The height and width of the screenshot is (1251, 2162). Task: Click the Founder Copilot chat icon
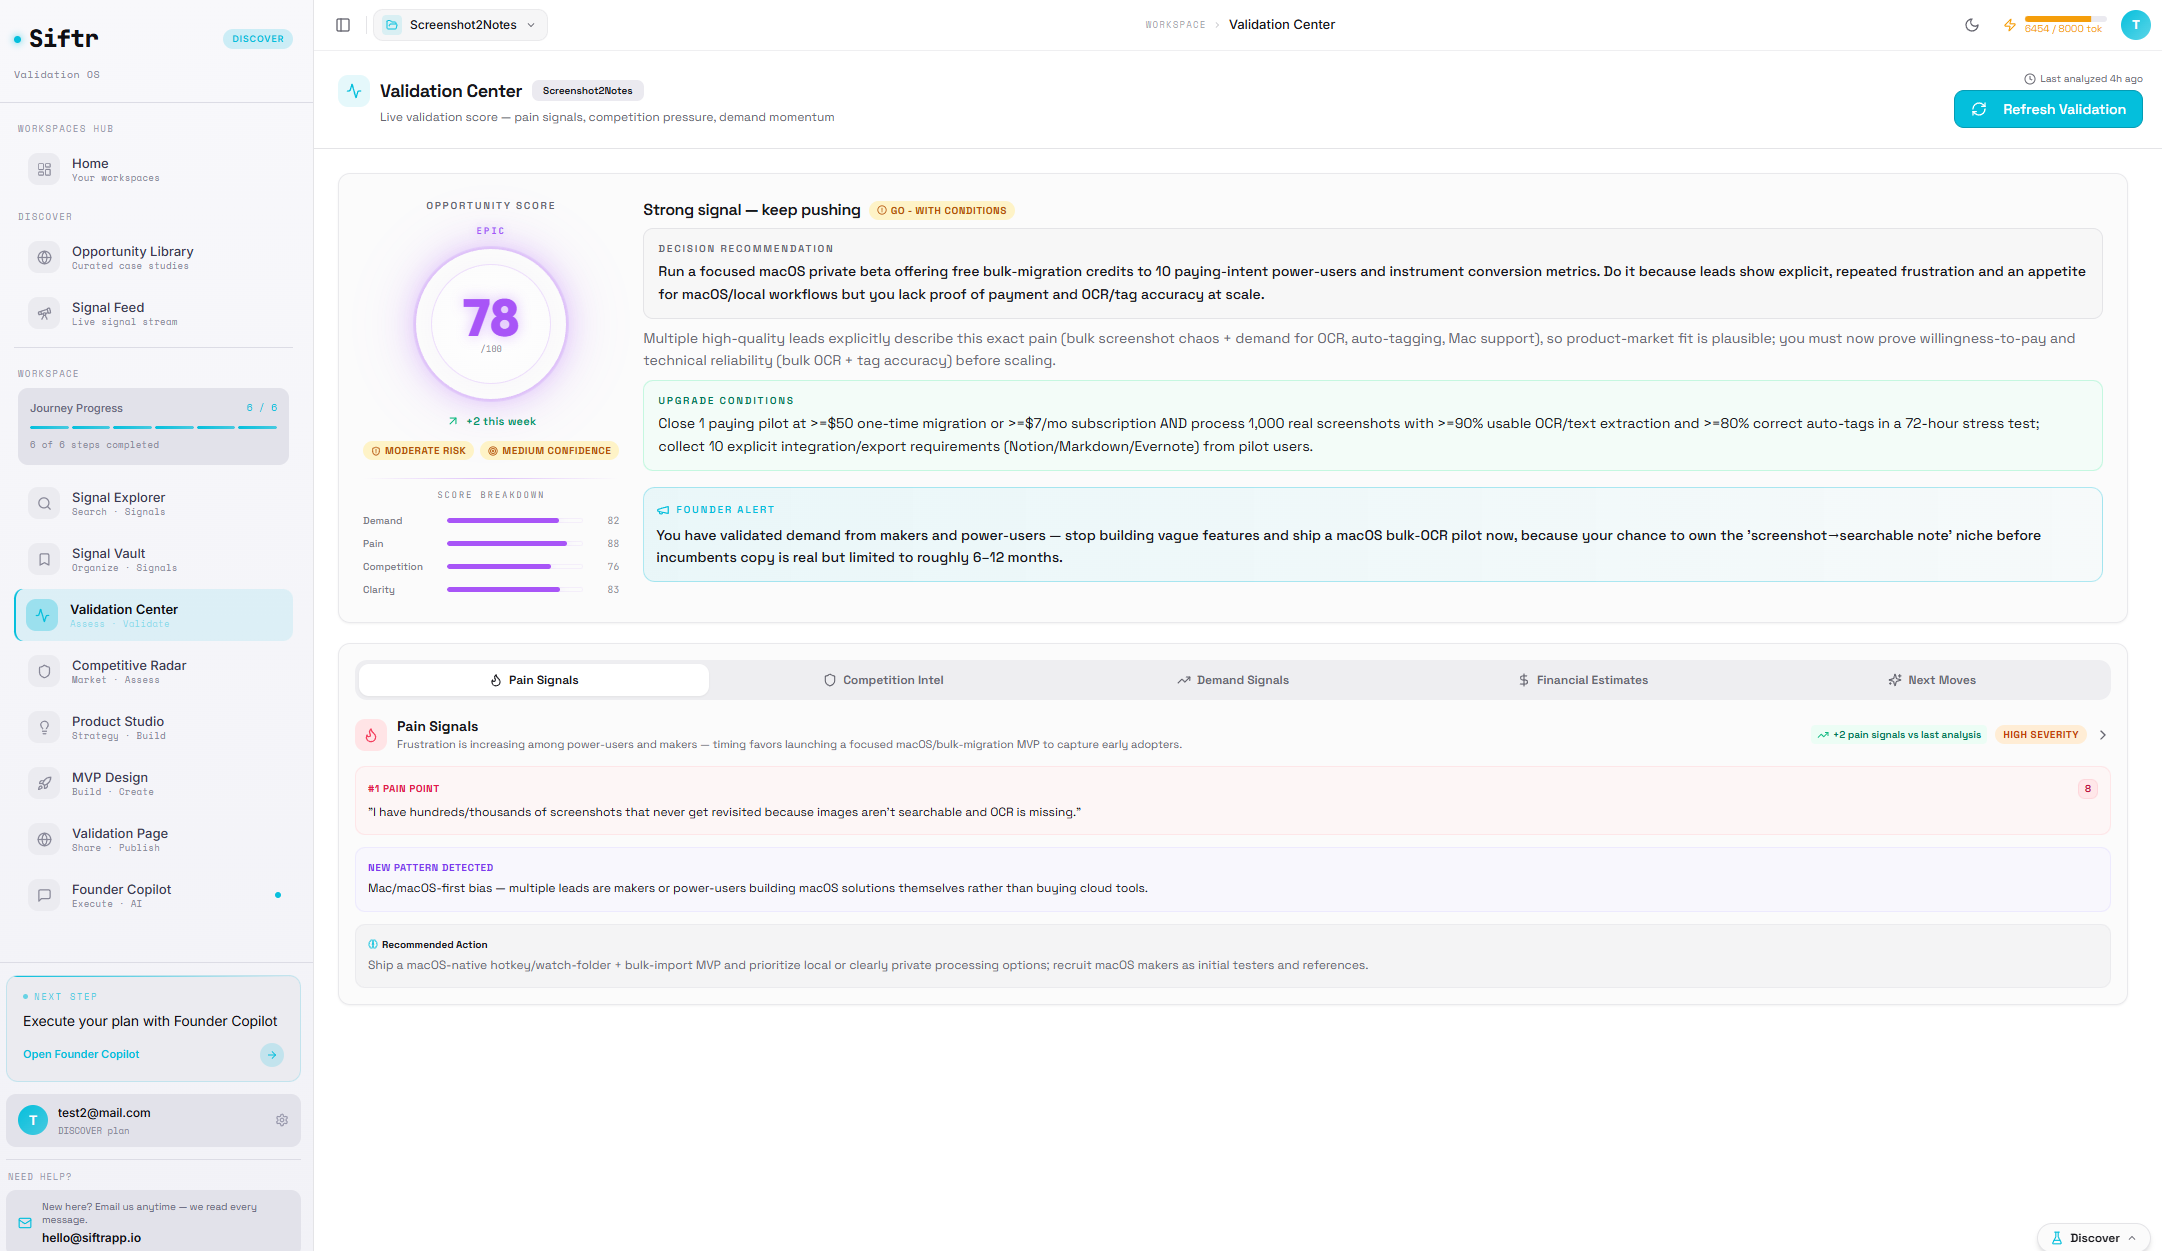[44, 895]
